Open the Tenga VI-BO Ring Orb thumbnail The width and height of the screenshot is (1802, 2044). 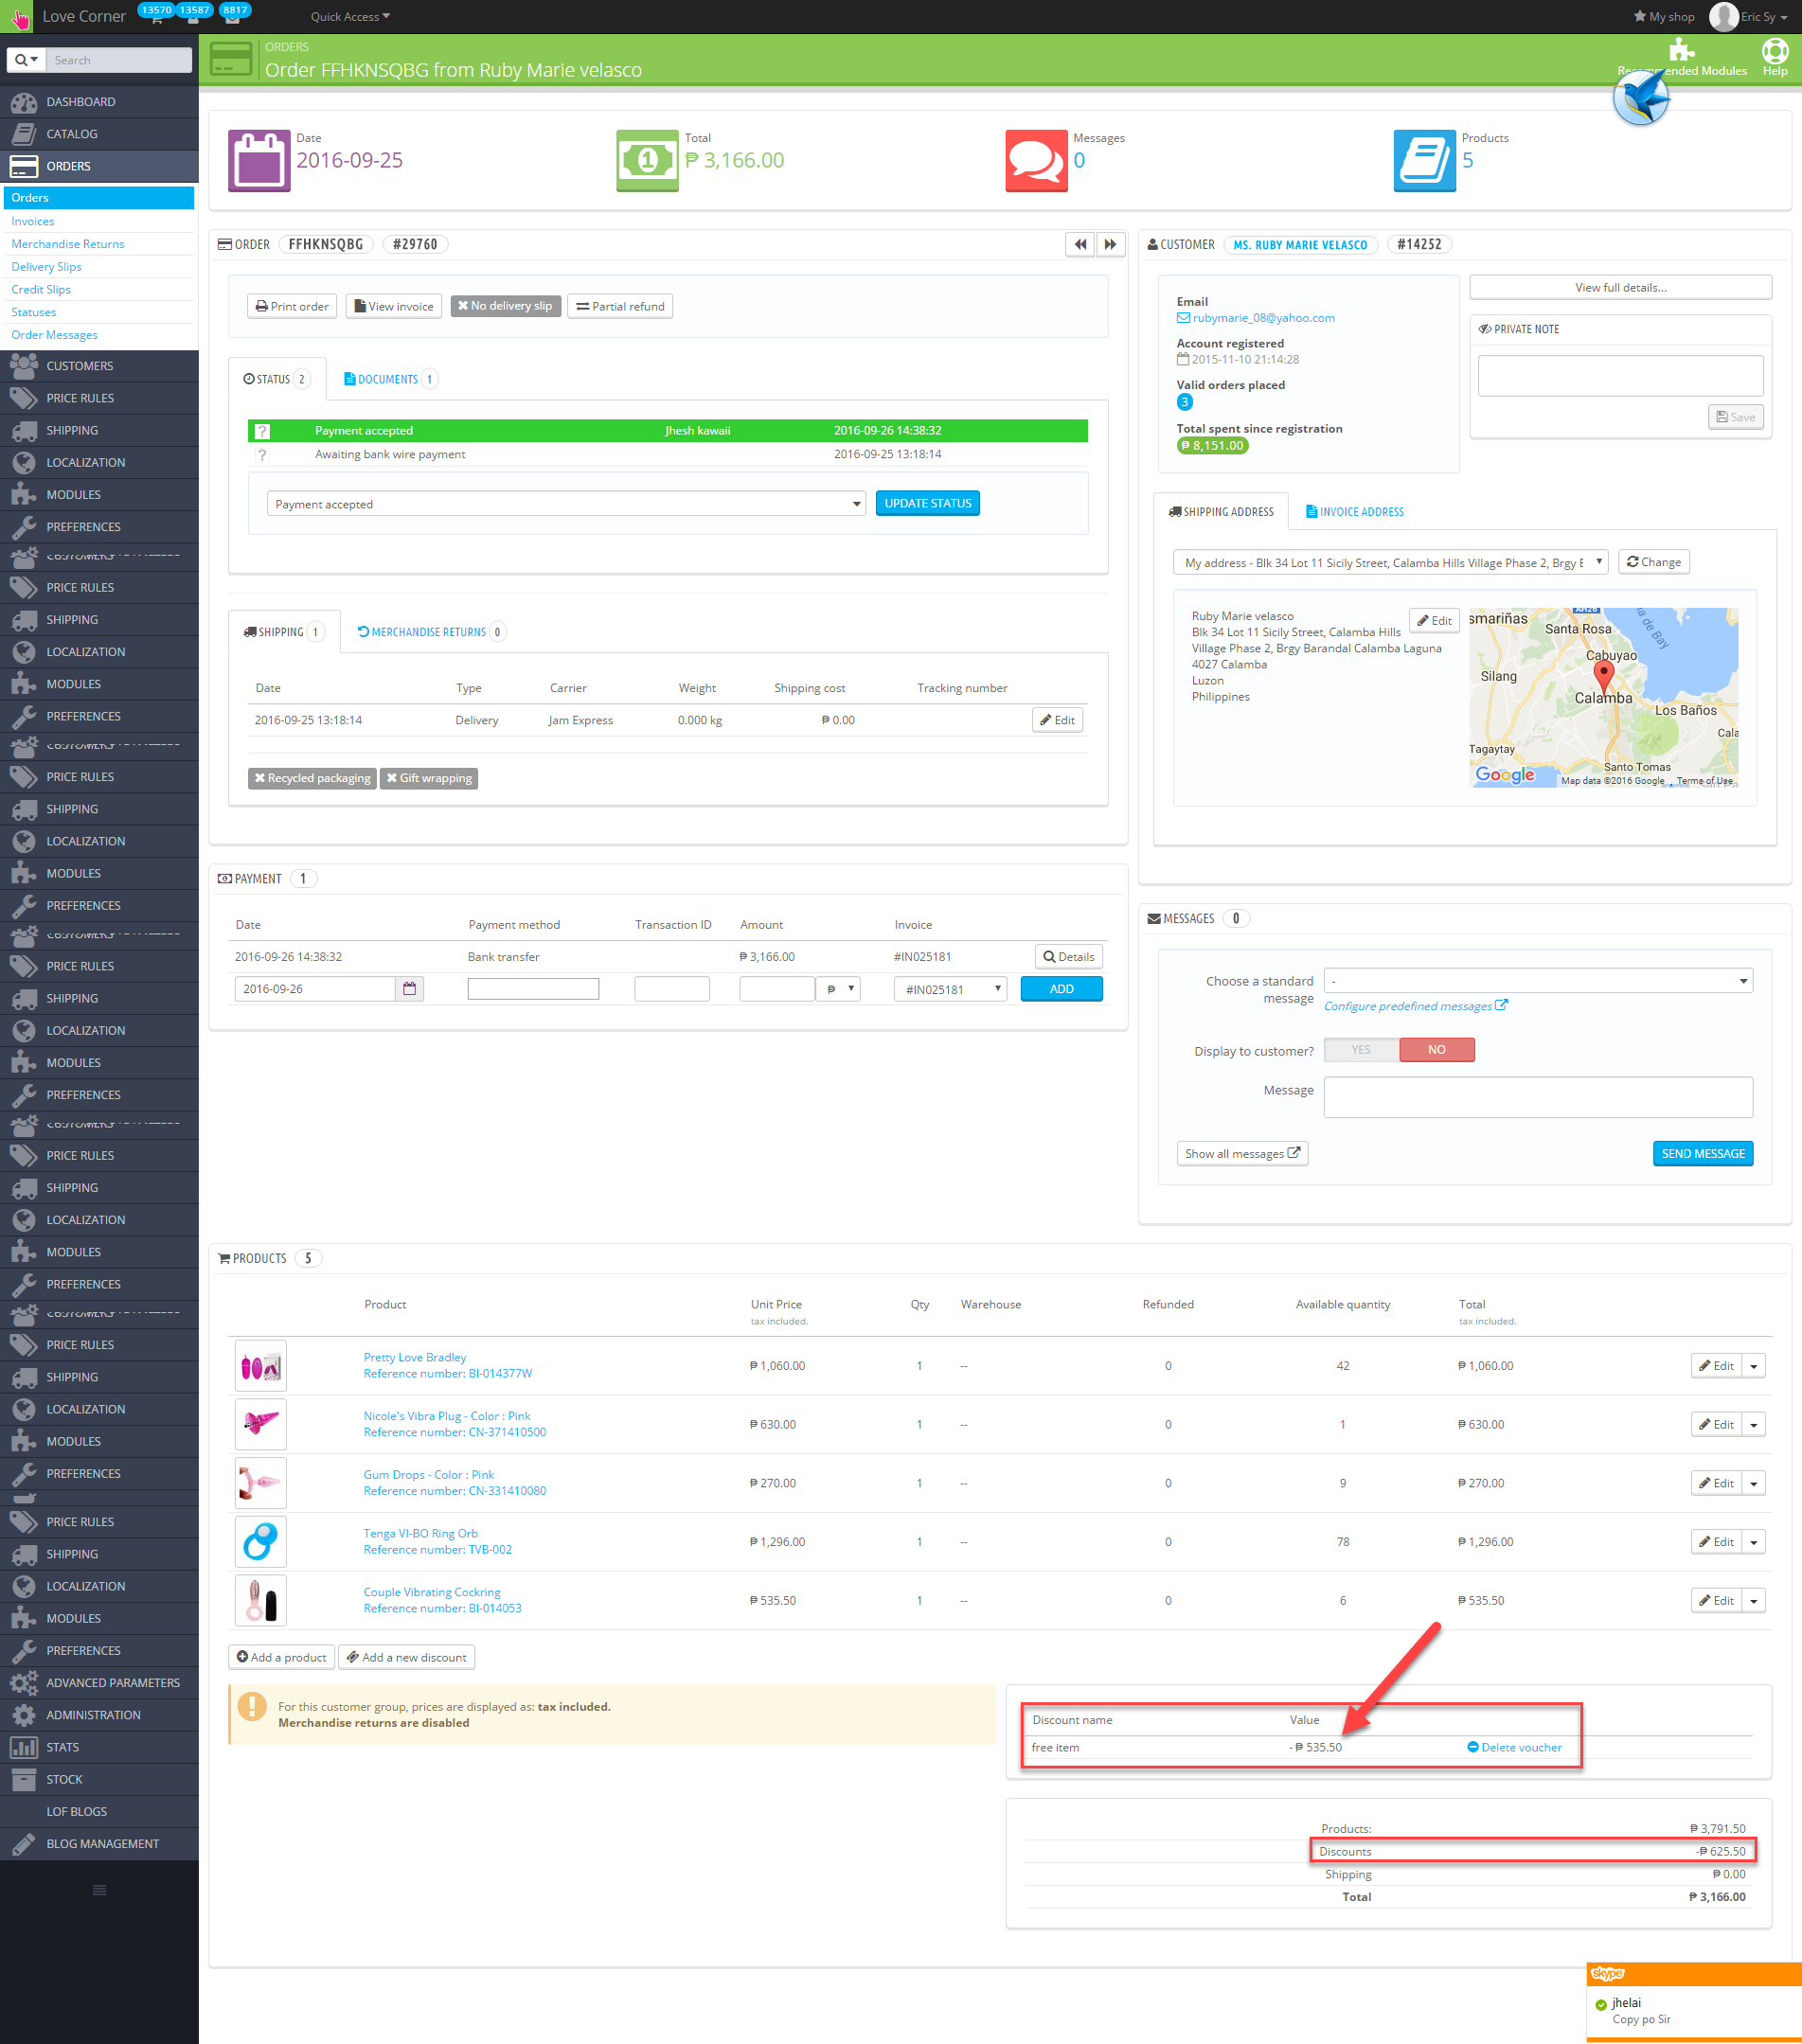pos(261,1542)
